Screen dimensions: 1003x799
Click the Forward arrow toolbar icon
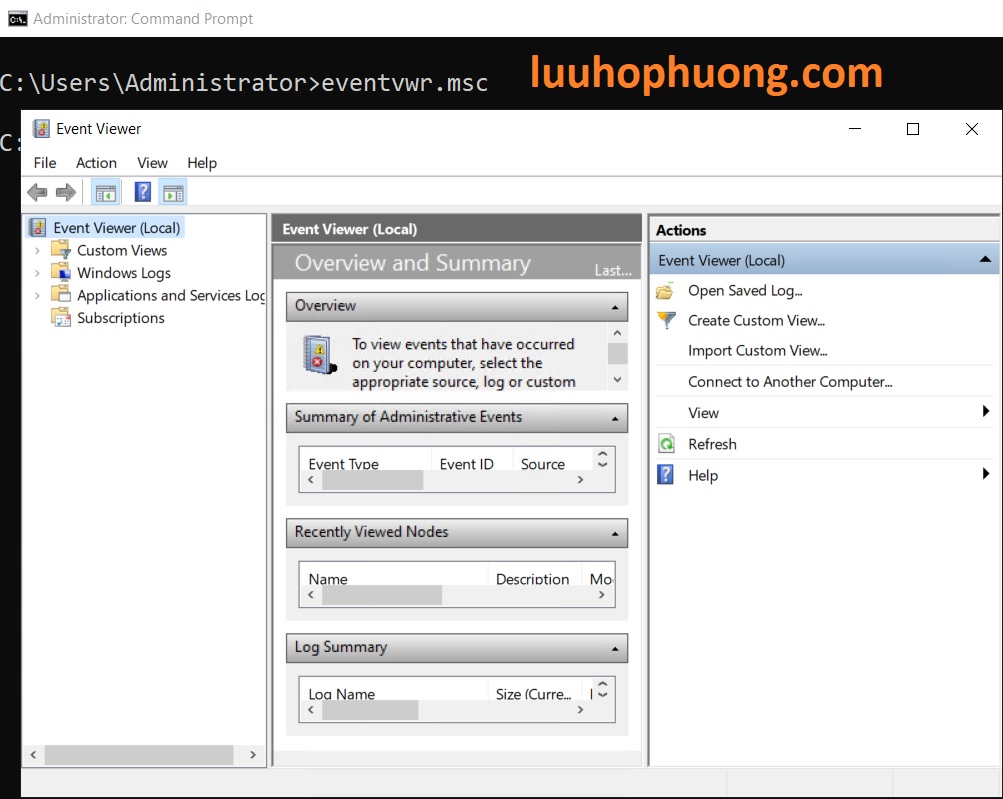[x=66, y=192]
